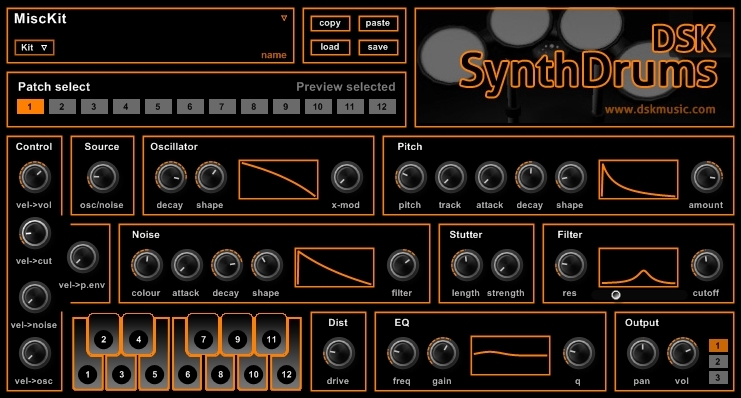Screen dimensions: 741x398
Task: Click the Pitch amount knob
Action: pyautogui.click(x=707, y=177)
